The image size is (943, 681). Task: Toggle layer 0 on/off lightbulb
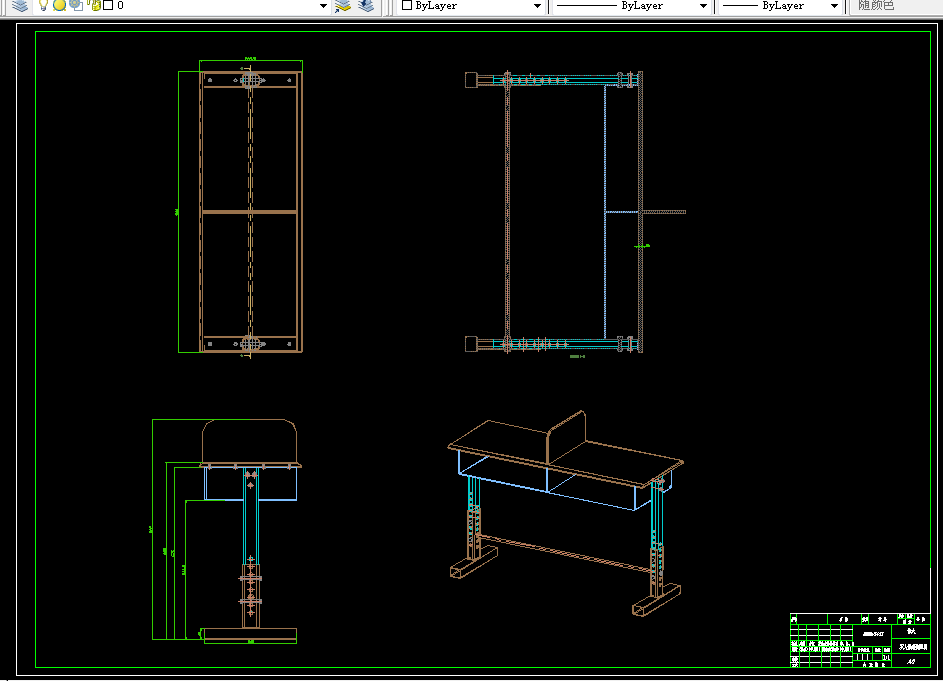point(43,5)
